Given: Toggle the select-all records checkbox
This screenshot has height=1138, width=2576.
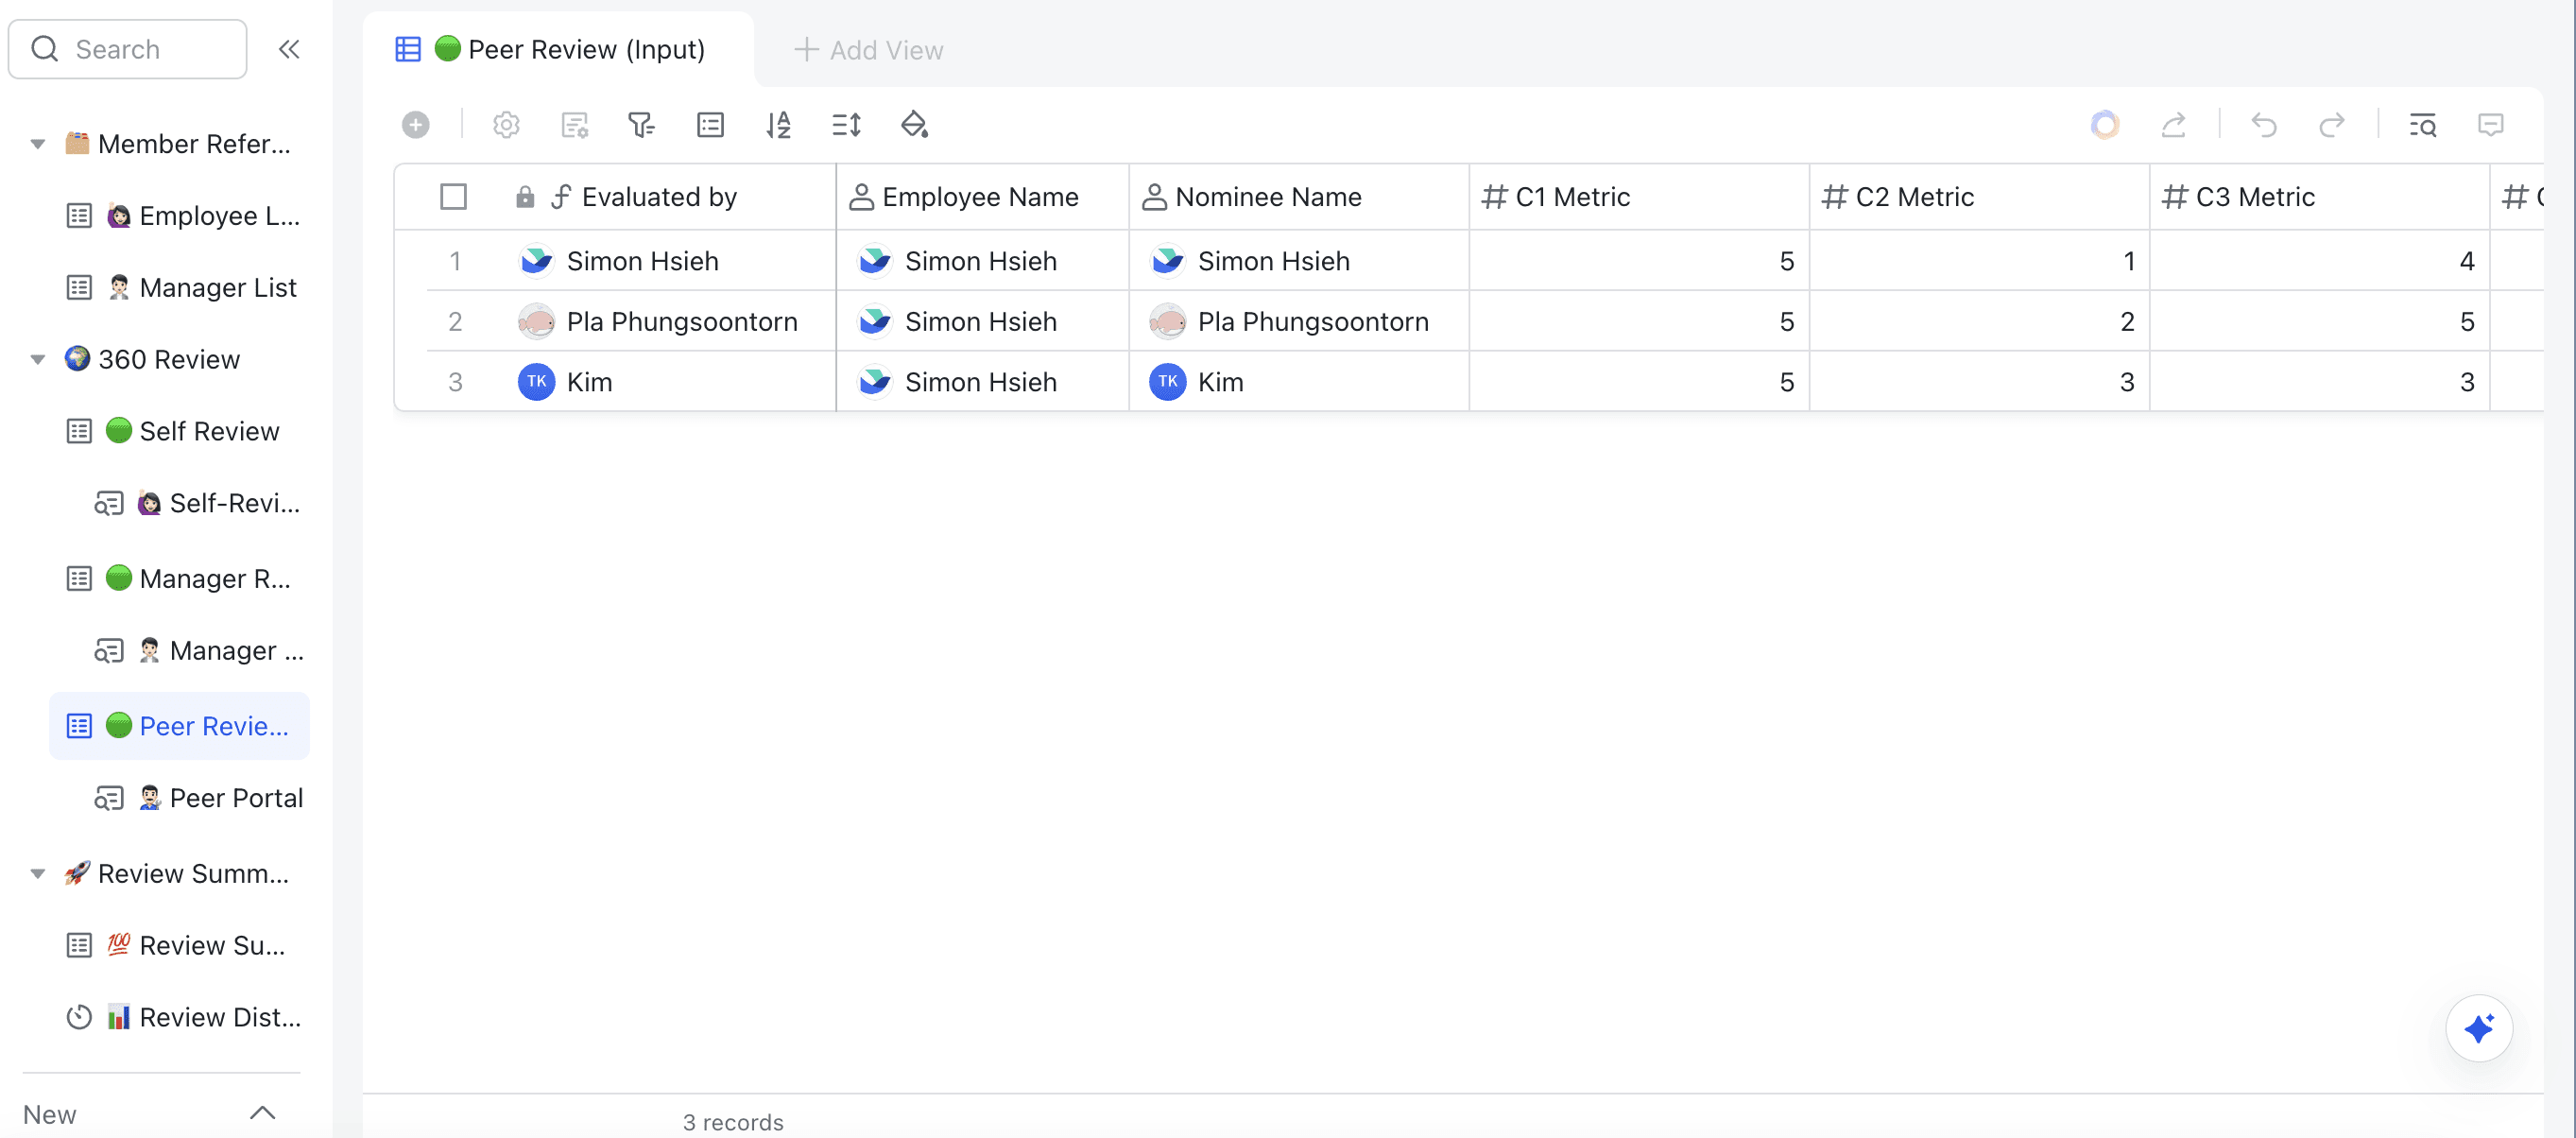Looking at the screenshot, I should tap(453, 196).
